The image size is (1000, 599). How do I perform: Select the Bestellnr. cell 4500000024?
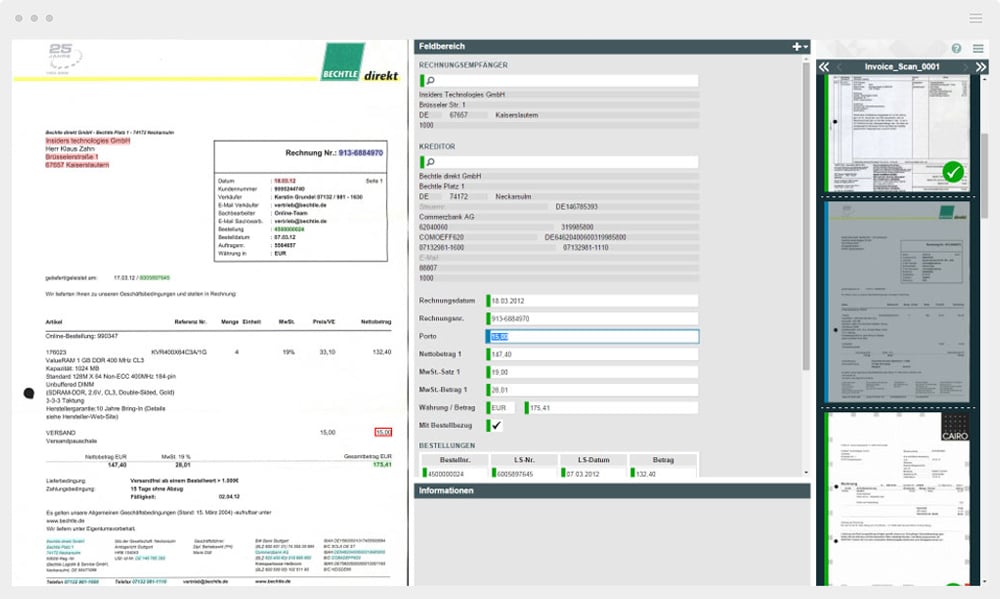coord(455,473)
